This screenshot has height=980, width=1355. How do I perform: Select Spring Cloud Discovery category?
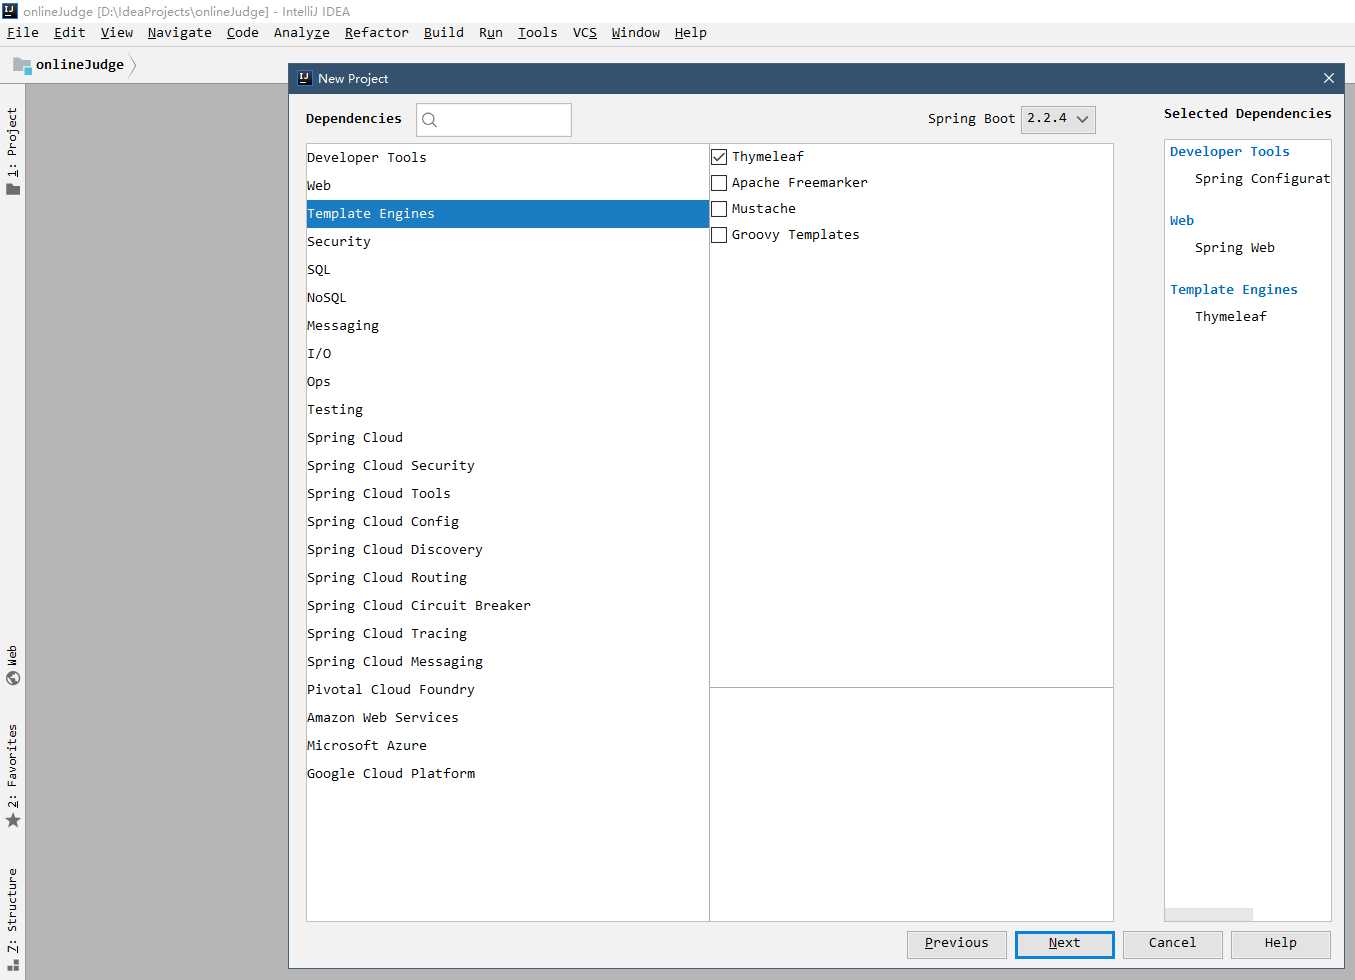pyautogui.click(x=507, y=550)
